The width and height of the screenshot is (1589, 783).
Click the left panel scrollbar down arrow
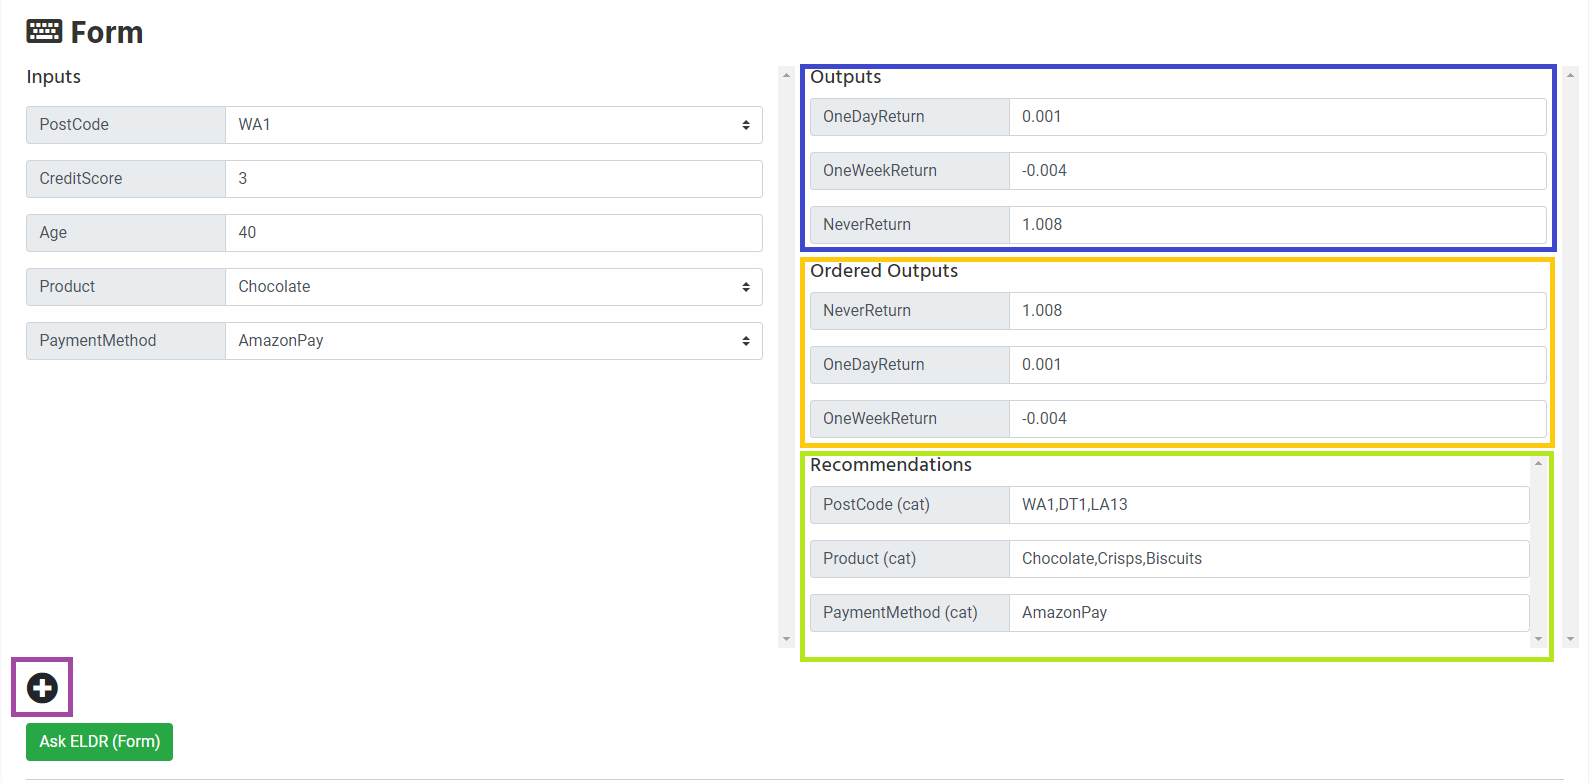(x=786, y=639)
